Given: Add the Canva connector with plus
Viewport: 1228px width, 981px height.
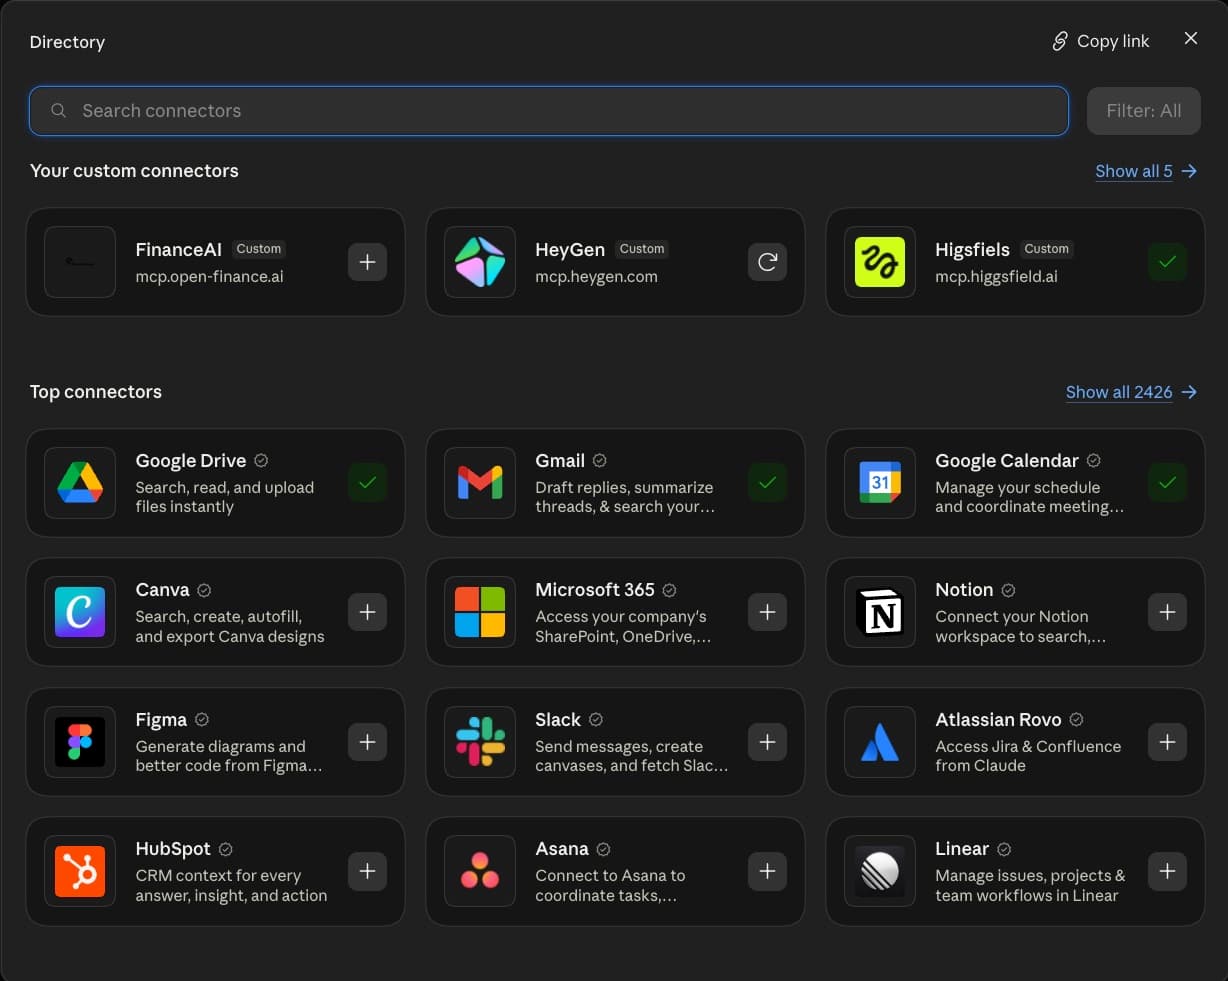Looking at the screenshot, I should (367, 612).
